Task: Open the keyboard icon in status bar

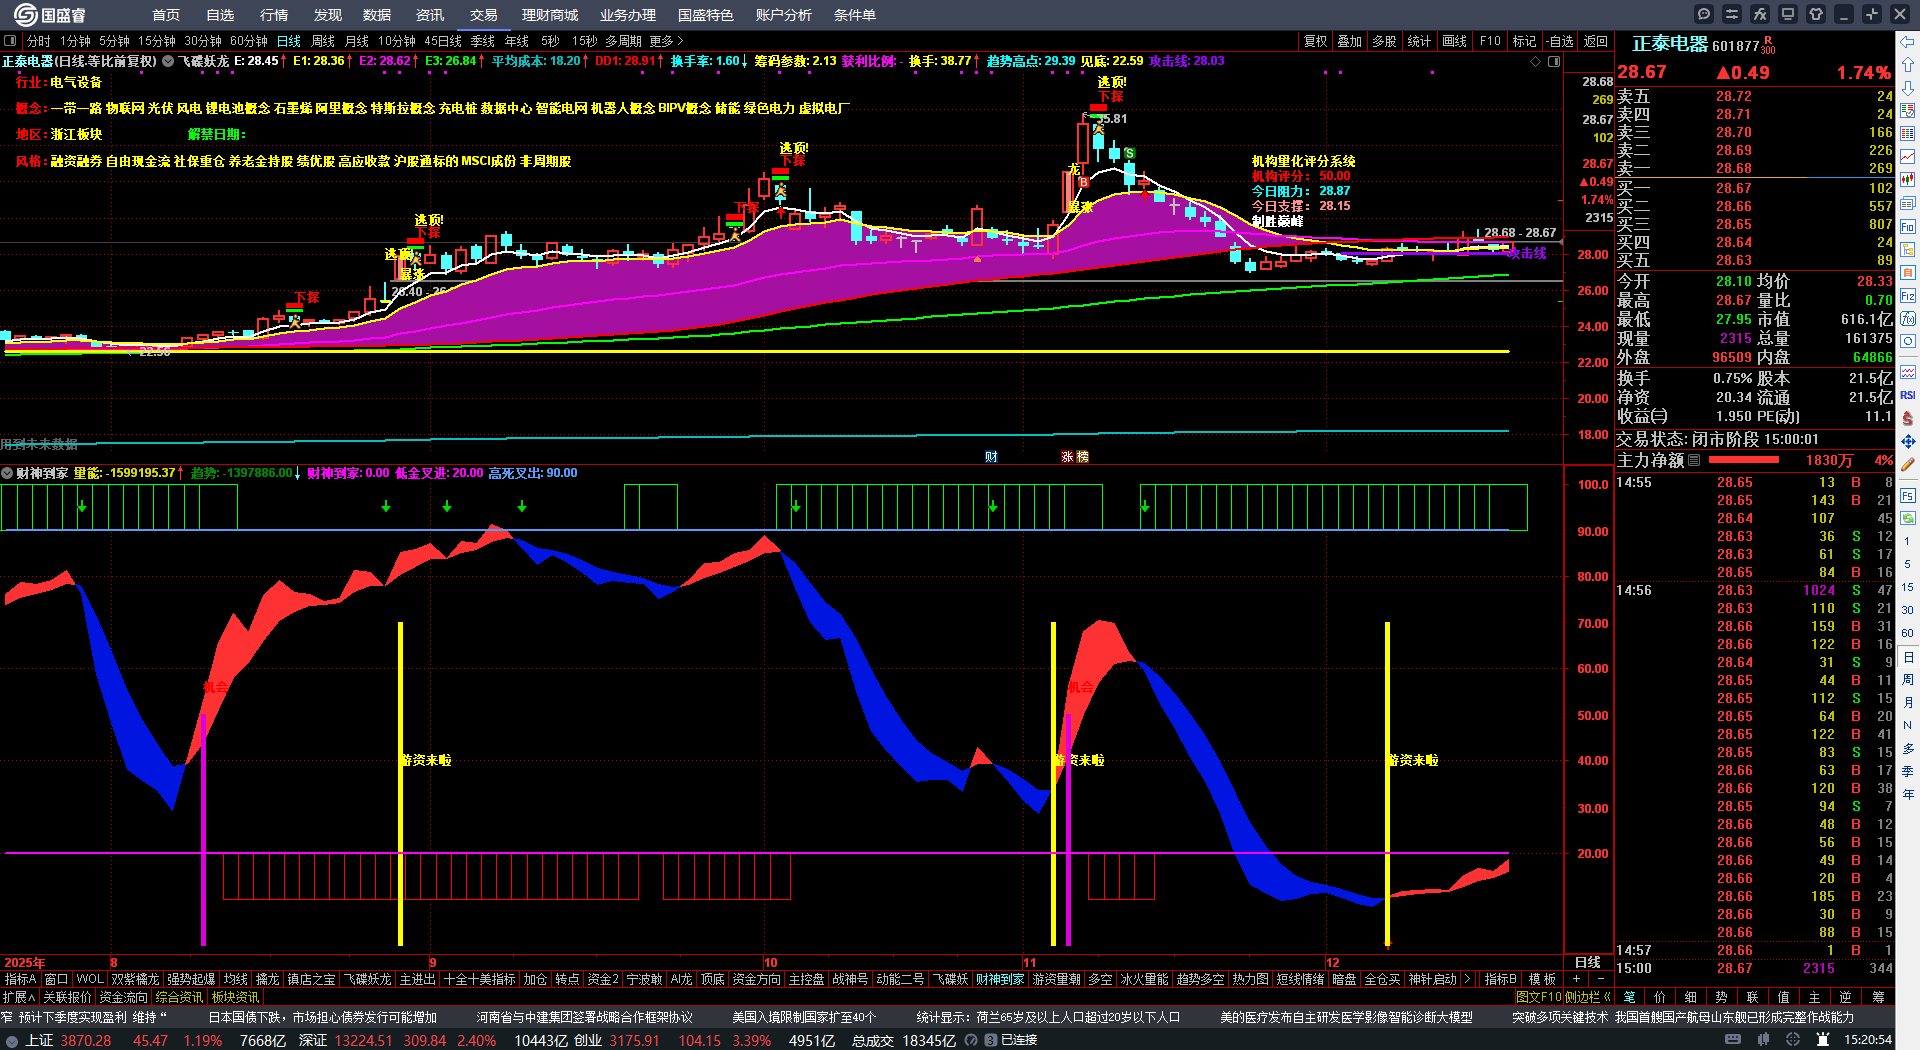Action: pyautogui.click(x=1733, y=1040)
